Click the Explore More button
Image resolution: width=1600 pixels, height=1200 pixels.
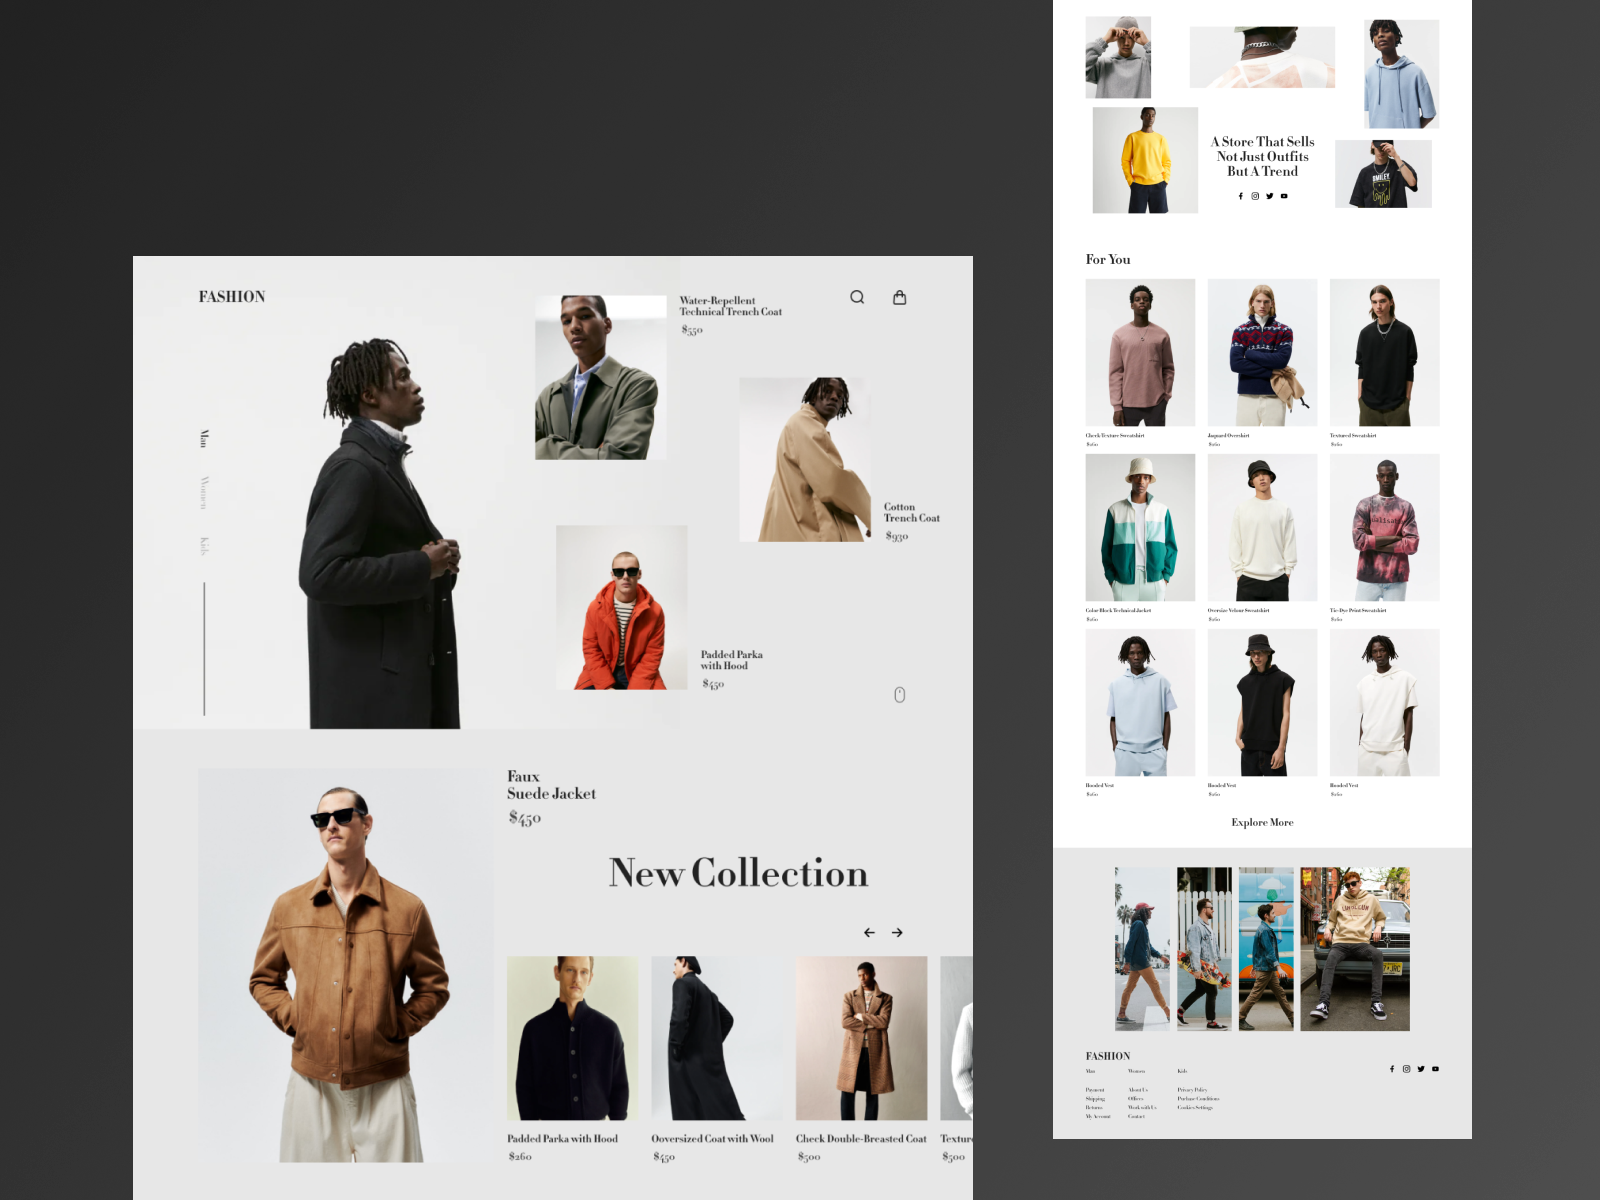pyautogui.click(x=1262, y=822)
